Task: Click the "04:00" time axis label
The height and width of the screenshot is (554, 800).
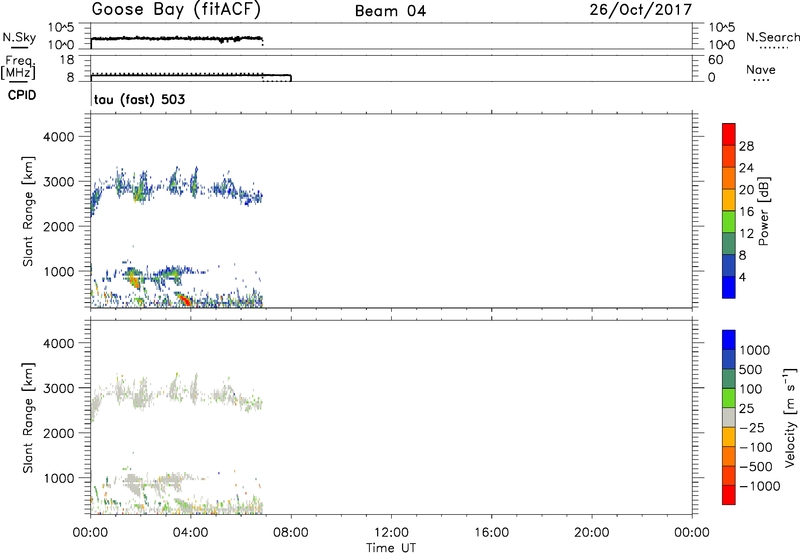Action: 190,533
